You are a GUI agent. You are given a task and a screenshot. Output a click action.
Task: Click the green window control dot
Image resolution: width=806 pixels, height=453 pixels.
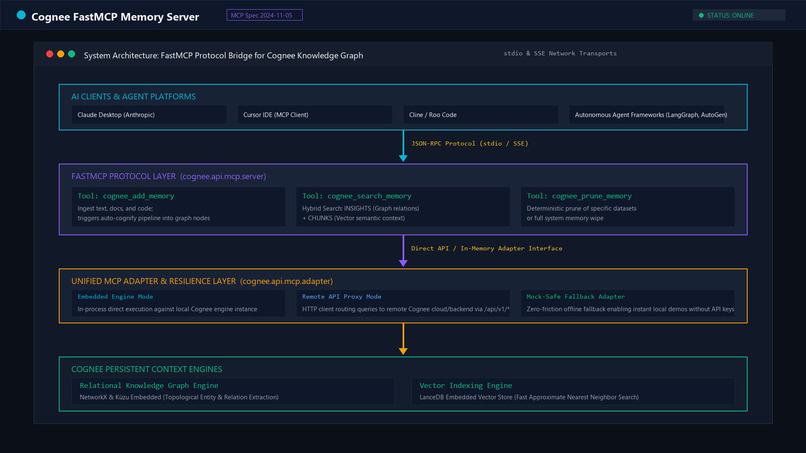[71, 54]
